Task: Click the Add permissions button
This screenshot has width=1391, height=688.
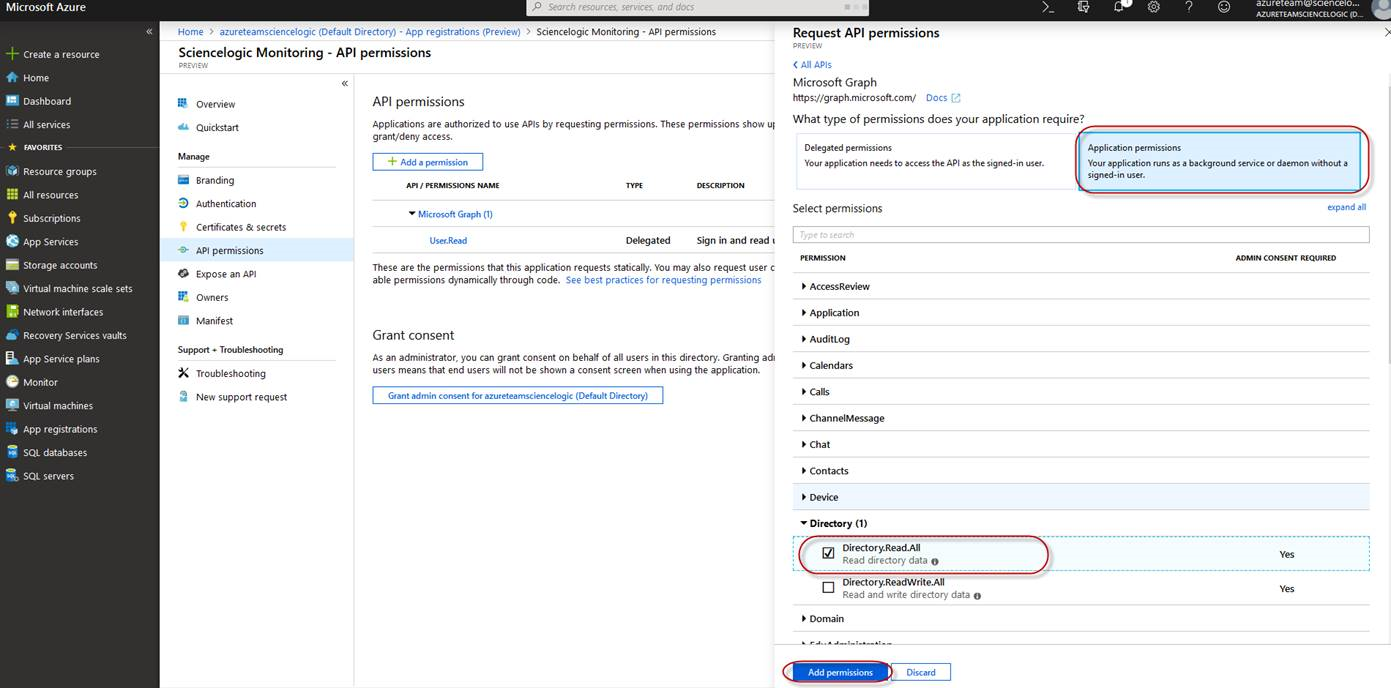Action: 840,672
